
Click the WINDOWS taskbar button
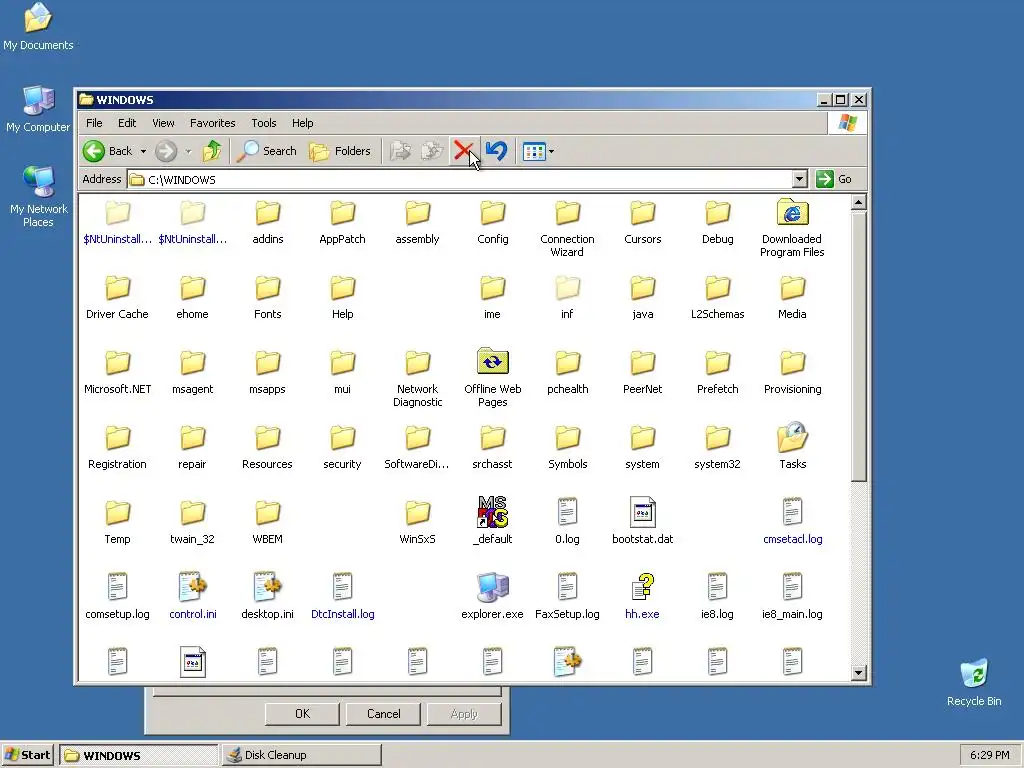click(x=138, y=755)
